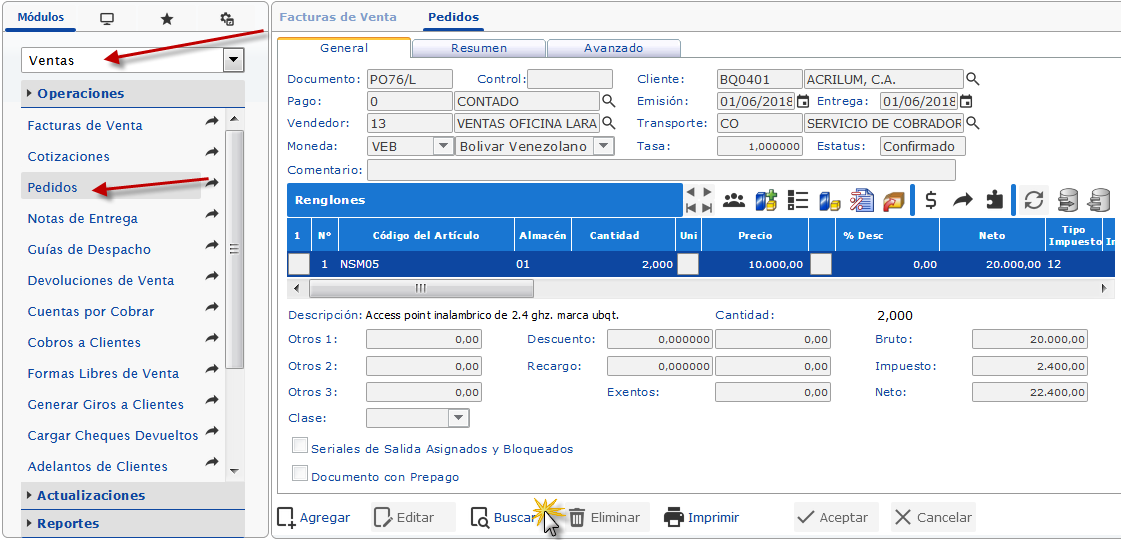Expand the Actualizaciones section
Screen dimensions: 1121x540
click(x=91, y=495)
